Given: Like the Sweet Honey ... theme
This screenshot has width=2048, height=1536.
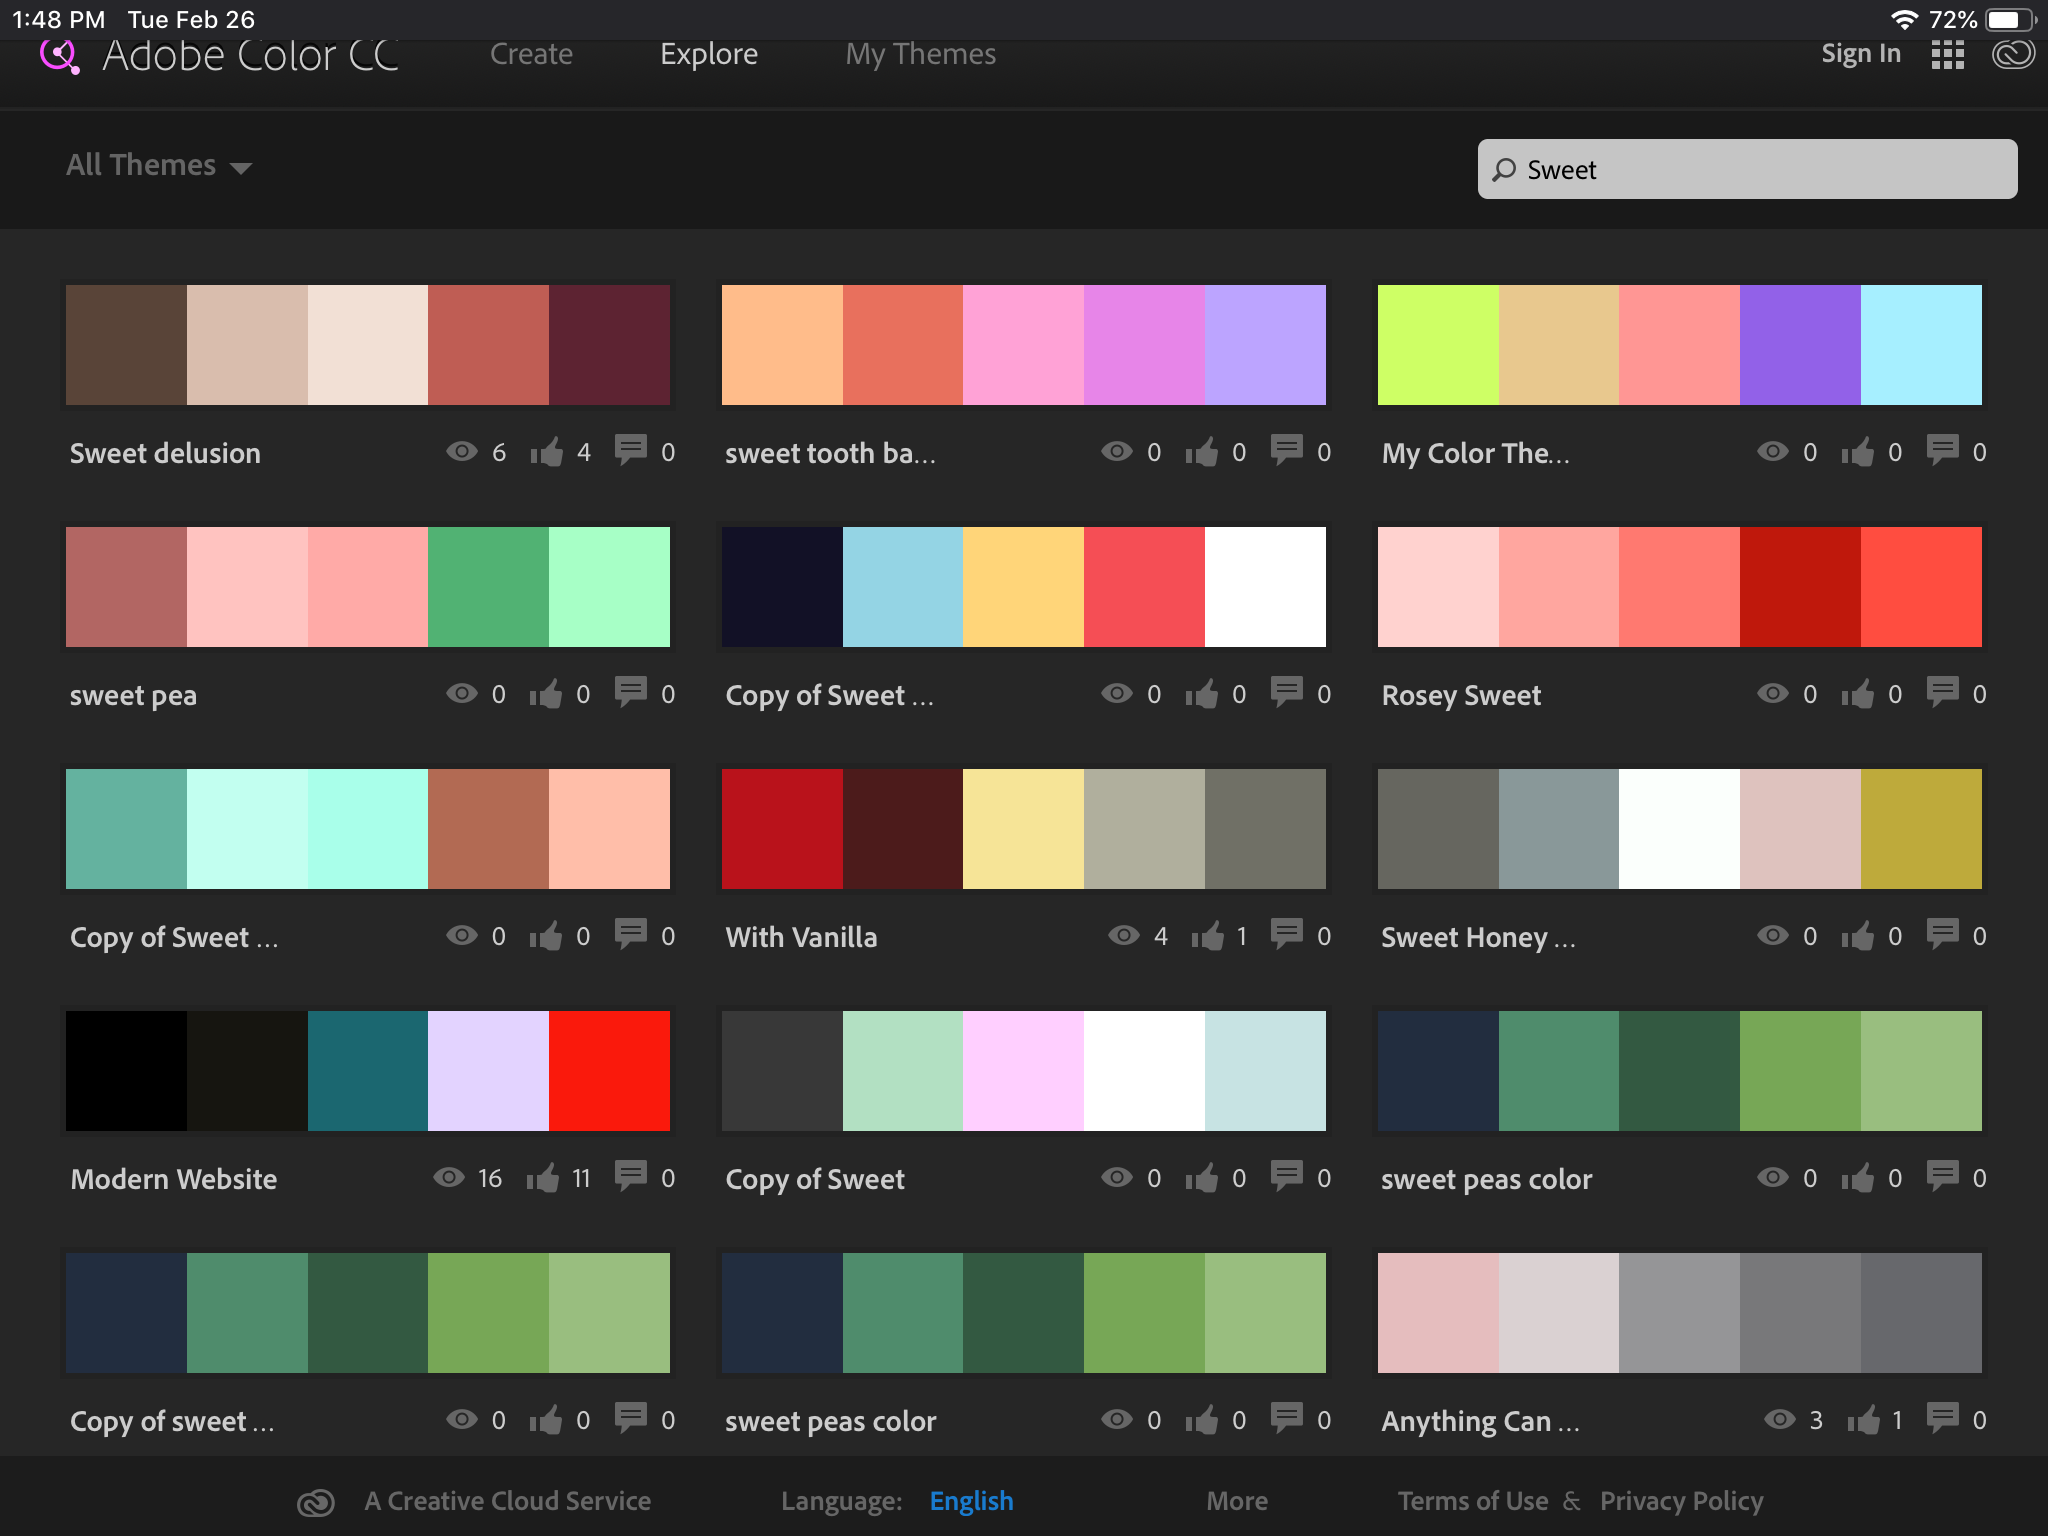Looking at the screenshot, I should pyautogui.click(x=1858, y=936).
